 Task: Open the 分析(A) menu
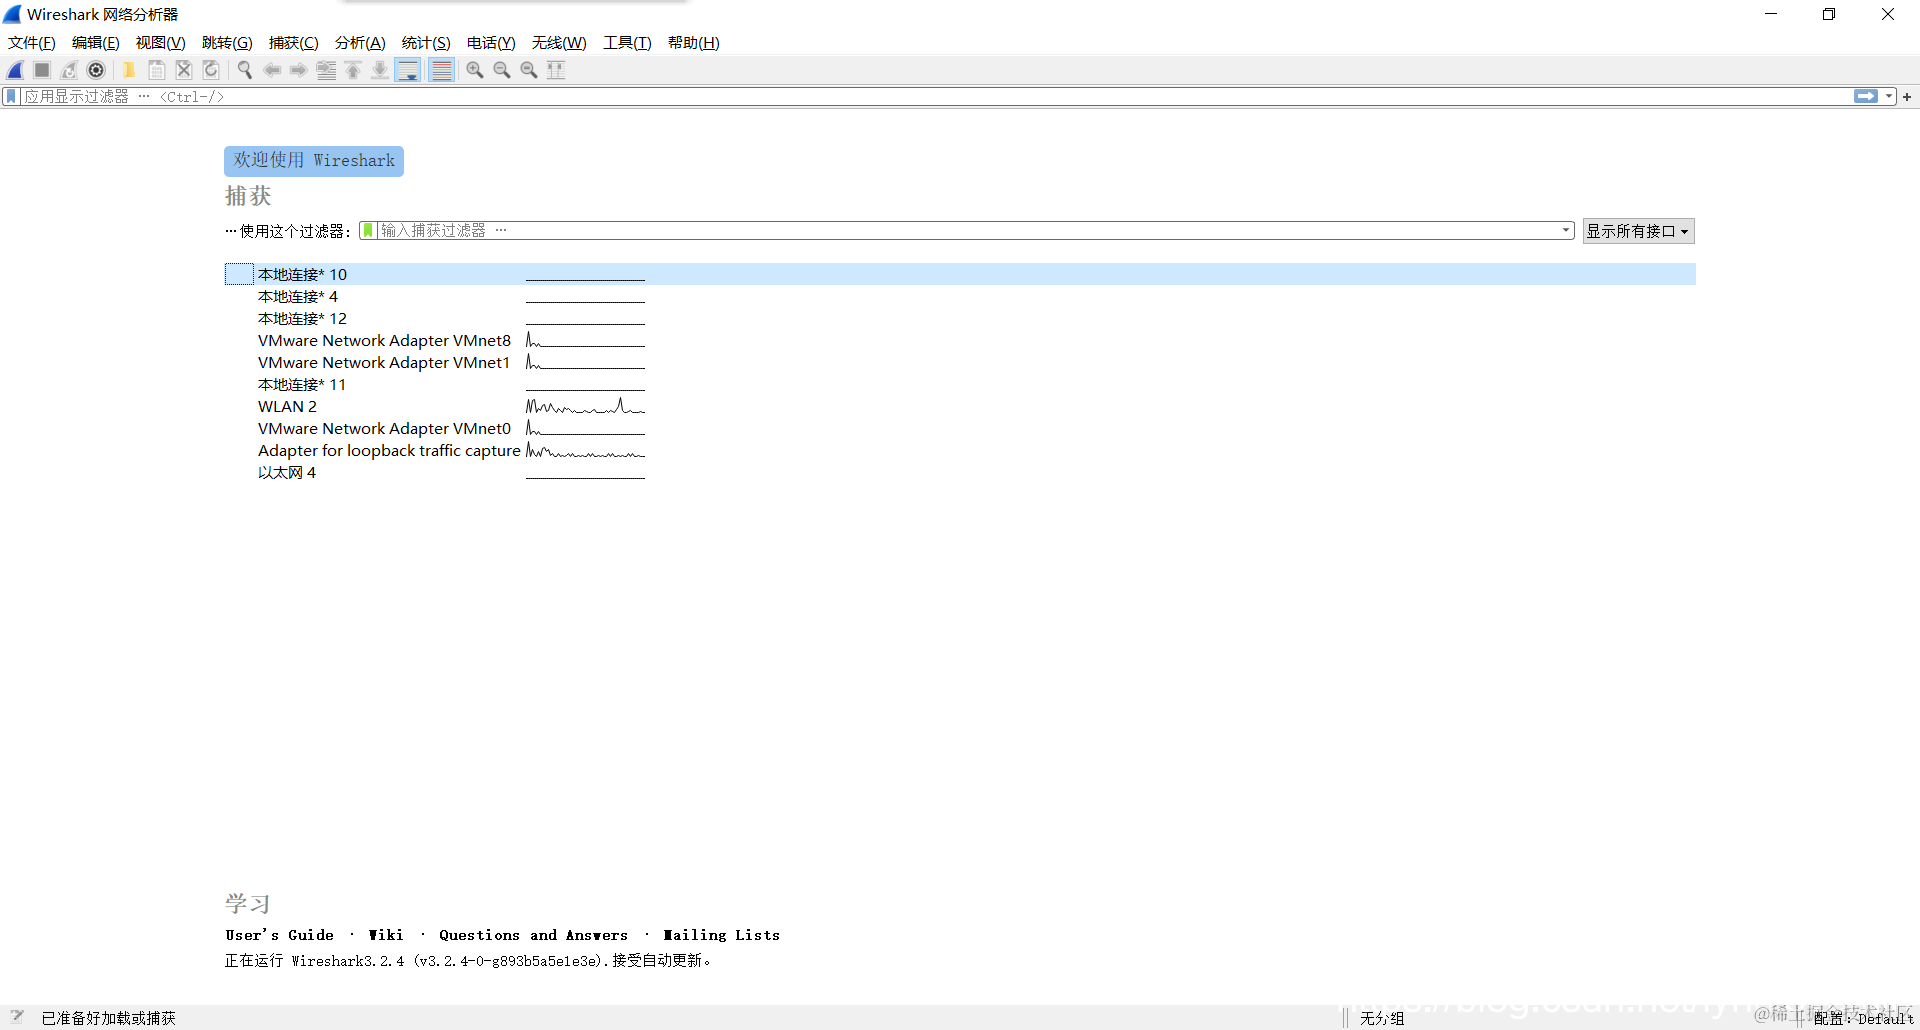tap(360, 43)
